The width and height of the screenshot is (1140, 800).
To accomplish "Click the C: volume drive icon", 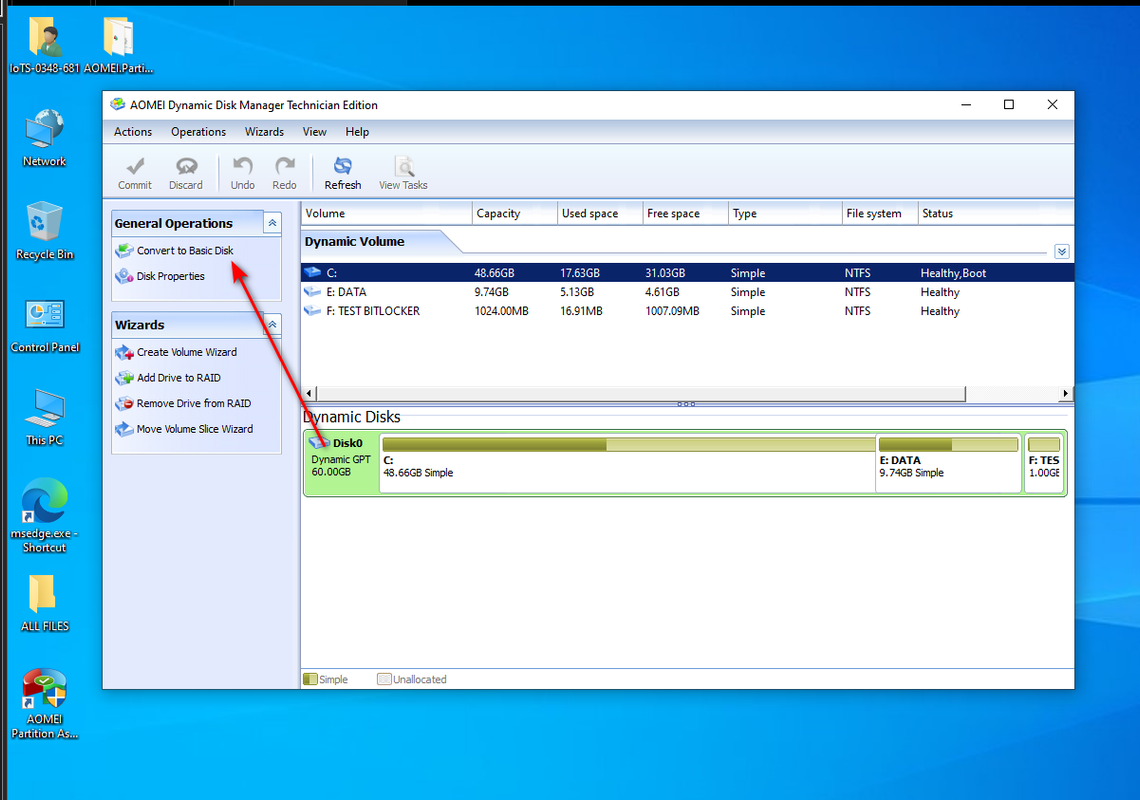I will pyautogui.click(x=313, y=273).
